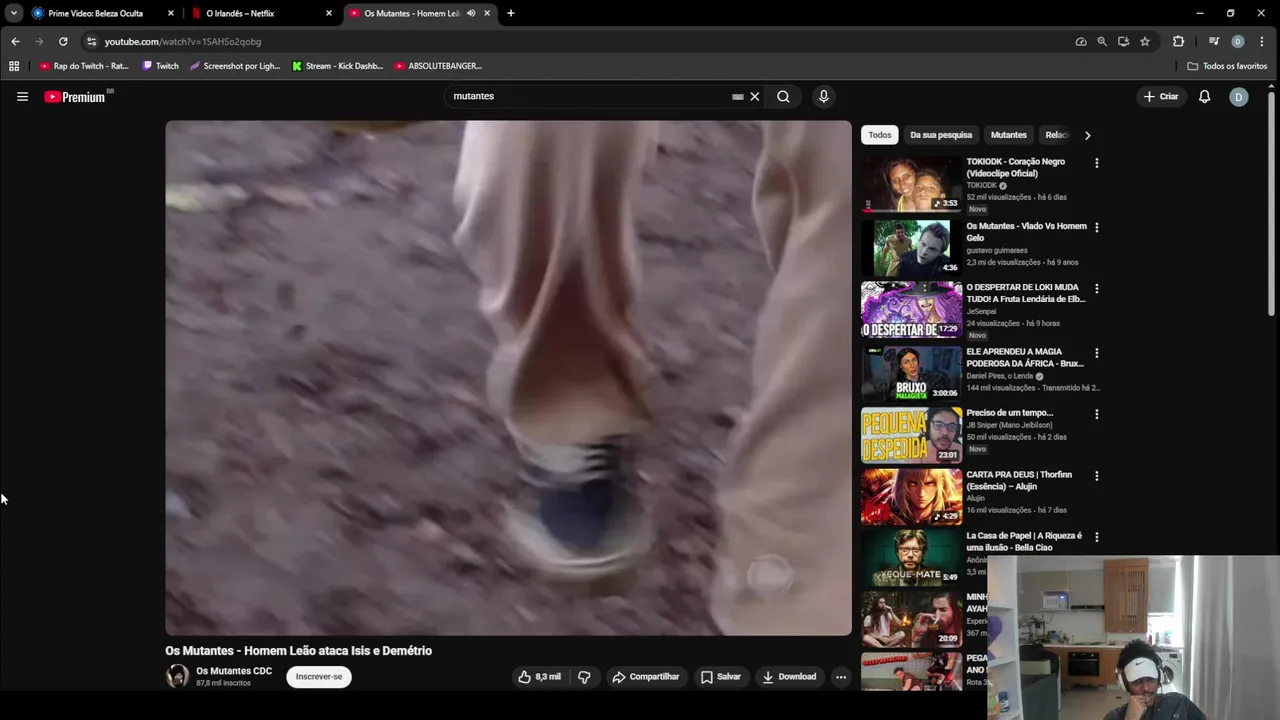
Task: Open options menu for Carta Pra Deus video
Action: (x=1096, y=477)
